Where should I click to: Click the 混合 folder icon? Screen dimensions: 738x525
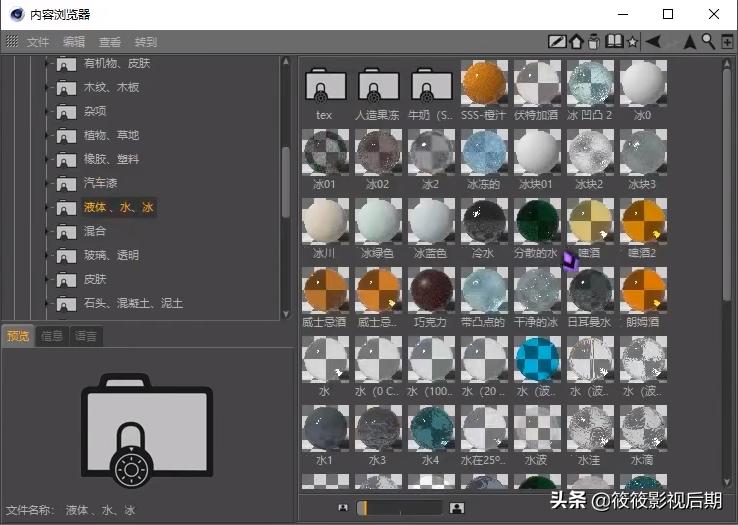66,232
